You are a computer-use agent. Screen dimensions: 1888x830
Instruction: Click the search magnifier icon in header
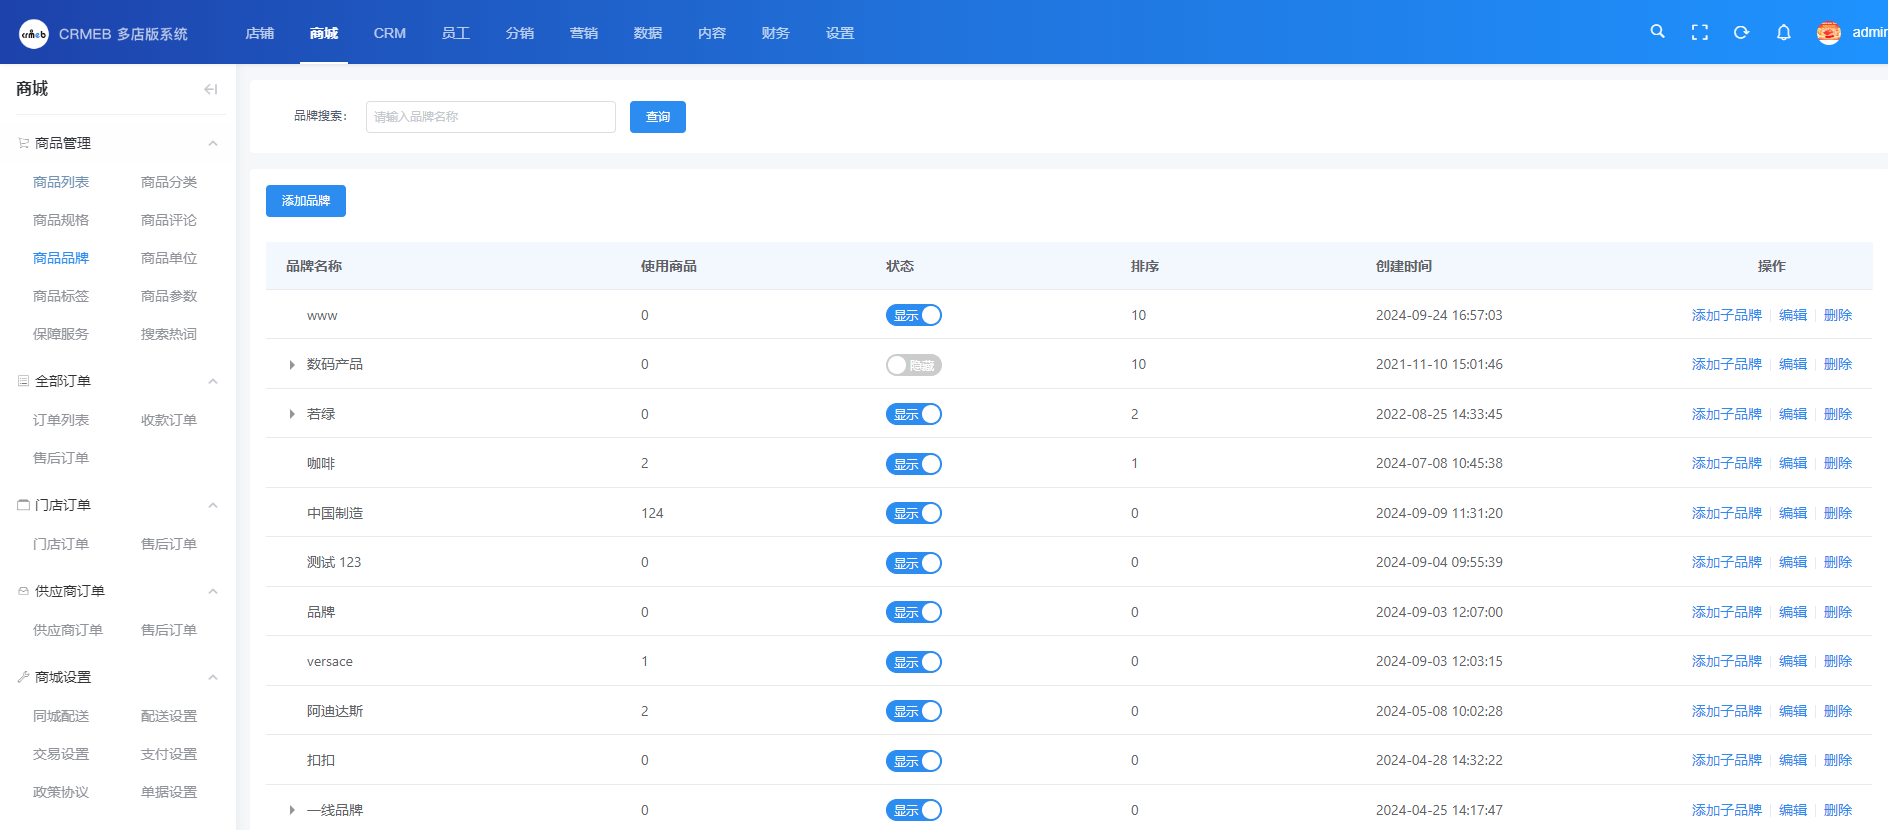tap(1657, 32)
